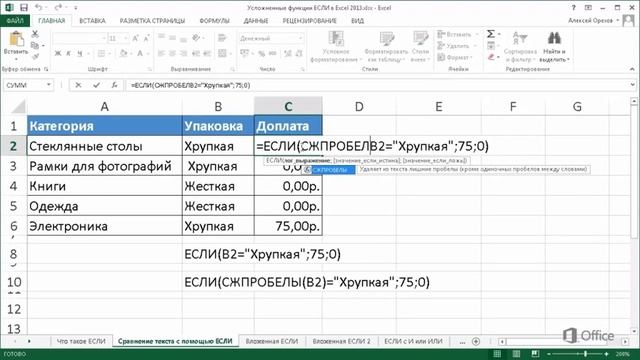Add a new sheet with the plus icon
The image size is (640, 360).
pos(476,342)
